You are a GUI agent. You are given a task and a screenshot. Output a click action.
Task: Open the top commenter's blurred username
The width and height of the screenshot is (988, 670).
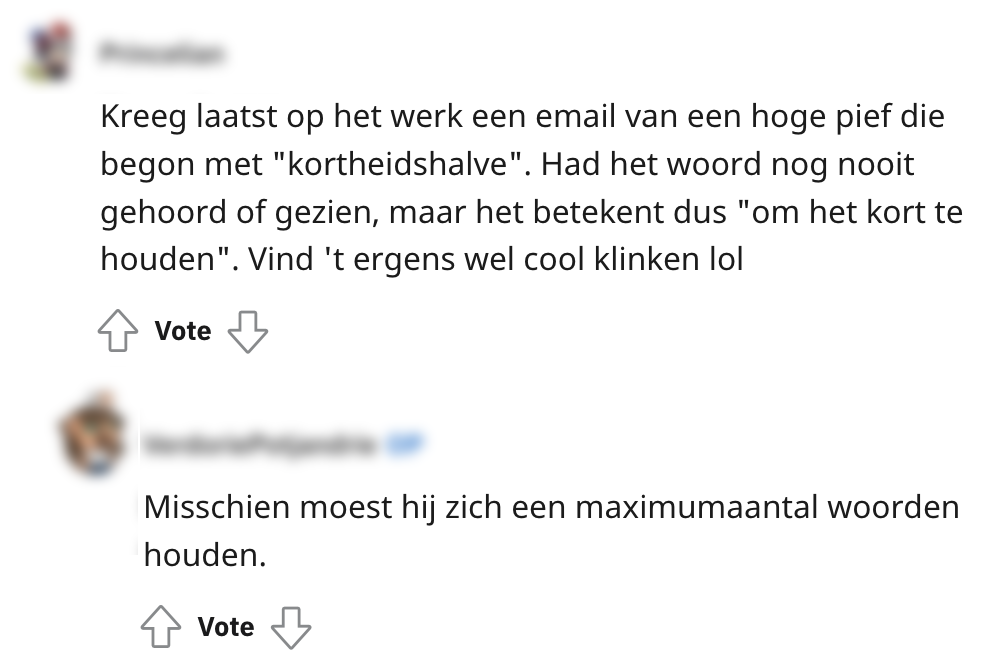[162, 52]
